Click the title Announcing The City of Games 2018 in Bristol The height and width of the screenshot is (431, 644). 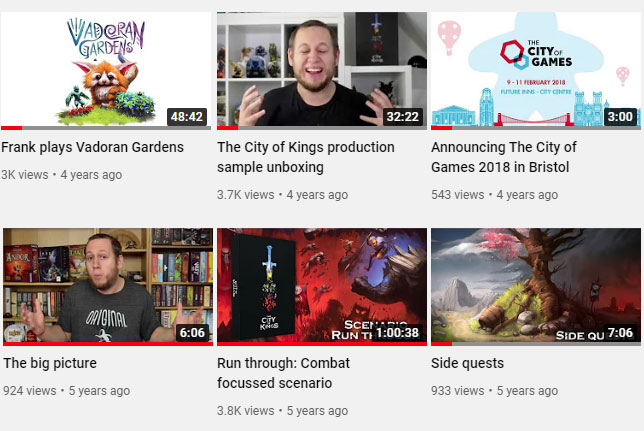pyautogui.click(x=504, y=157)
